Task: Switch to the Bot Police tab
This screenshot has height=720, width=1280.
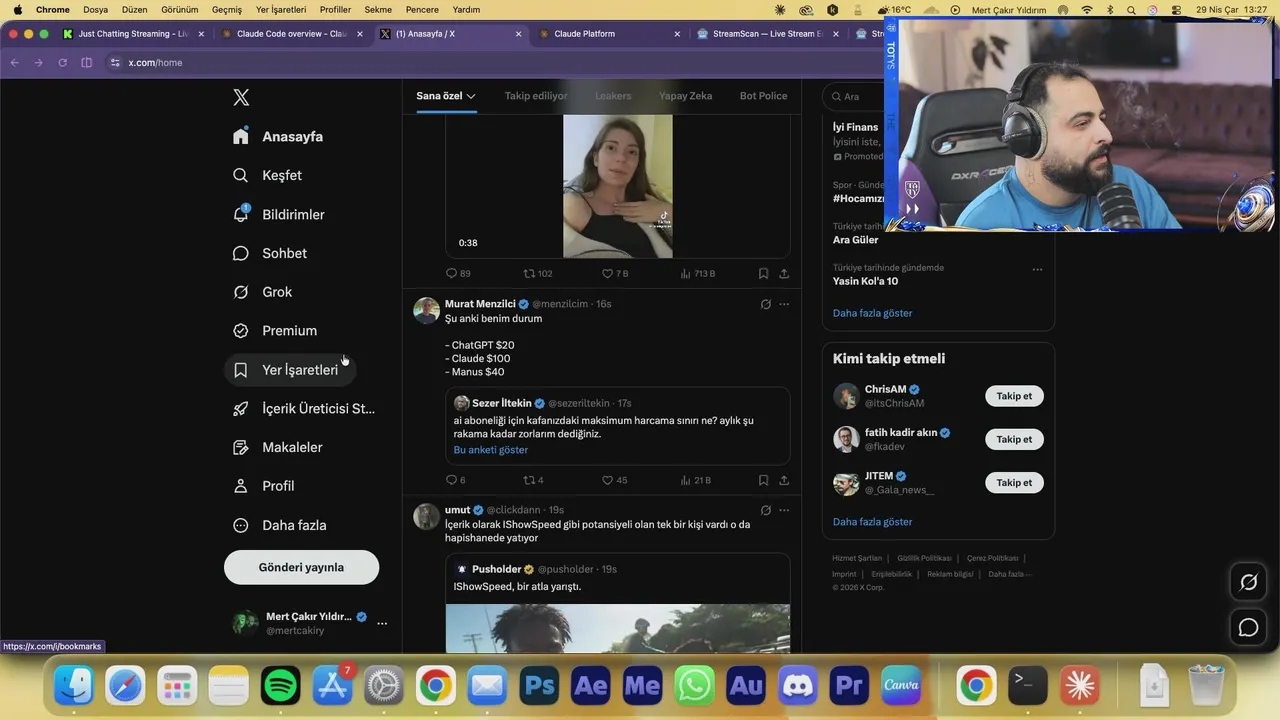Action: 763,96
